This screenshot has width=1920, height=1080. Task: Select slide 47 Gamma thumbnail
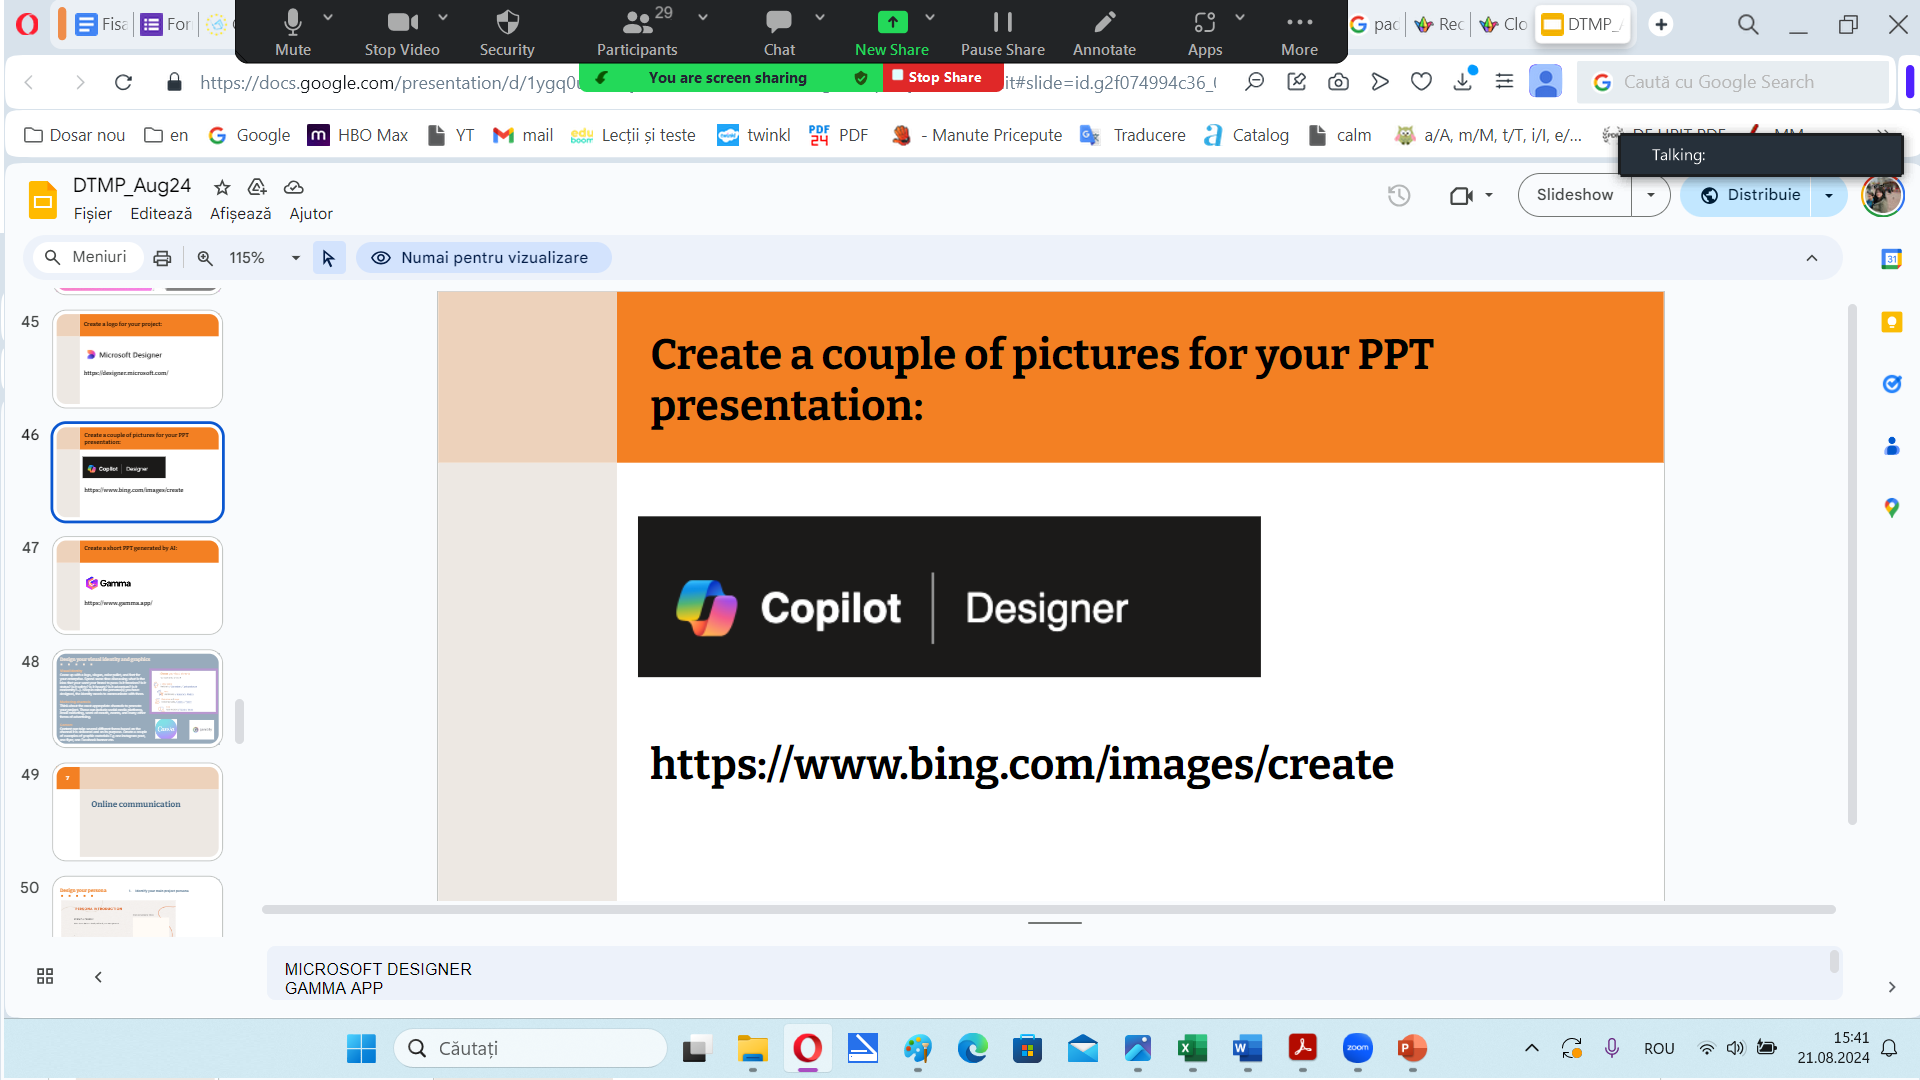(x=138, y=585)
